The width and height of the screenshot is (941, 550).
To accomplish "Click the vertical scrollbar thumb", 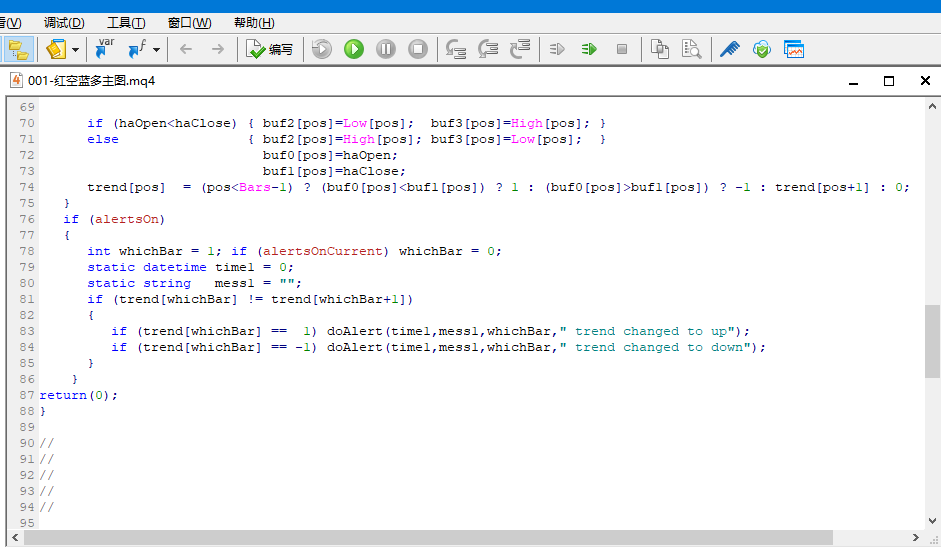I will point(932,340).
